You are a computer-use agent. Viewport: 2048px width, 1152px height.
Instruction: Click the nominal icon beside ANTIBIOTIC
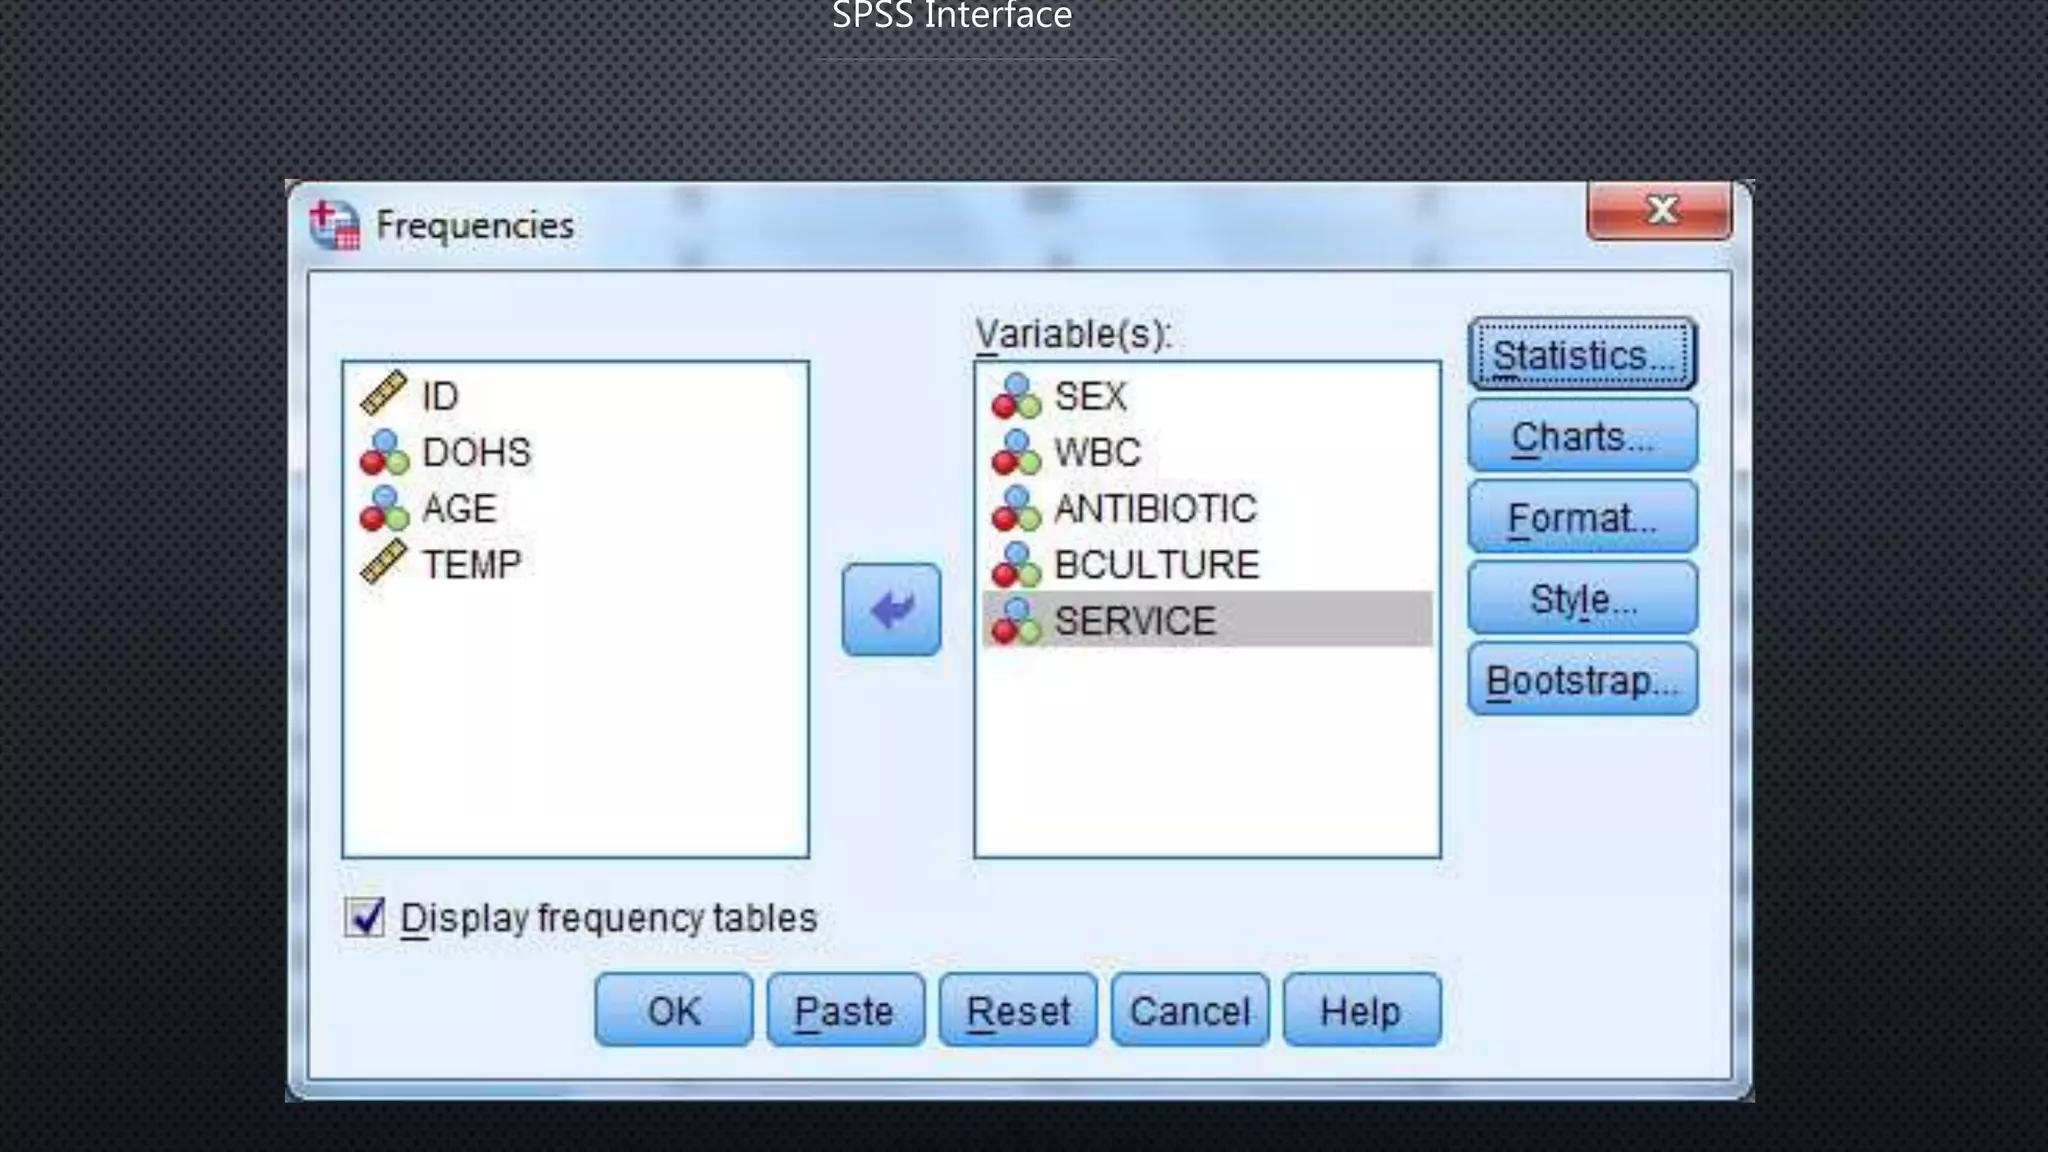[1017, 508]
